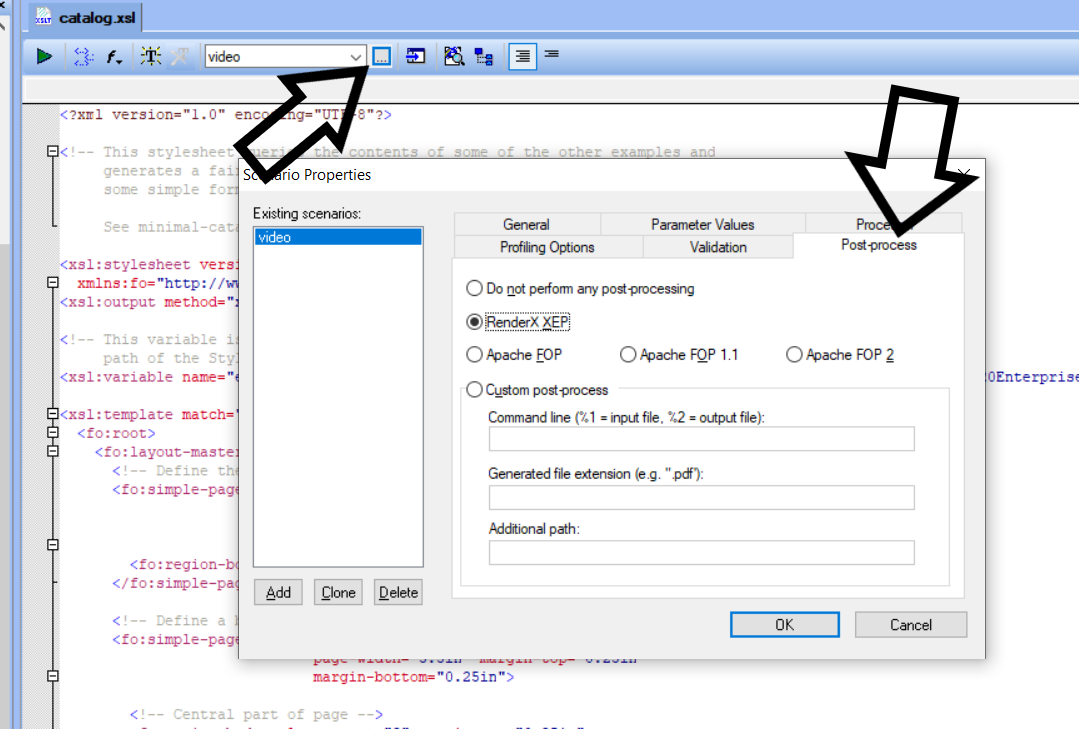Click the blue tree structure icon

click(484, 57)
